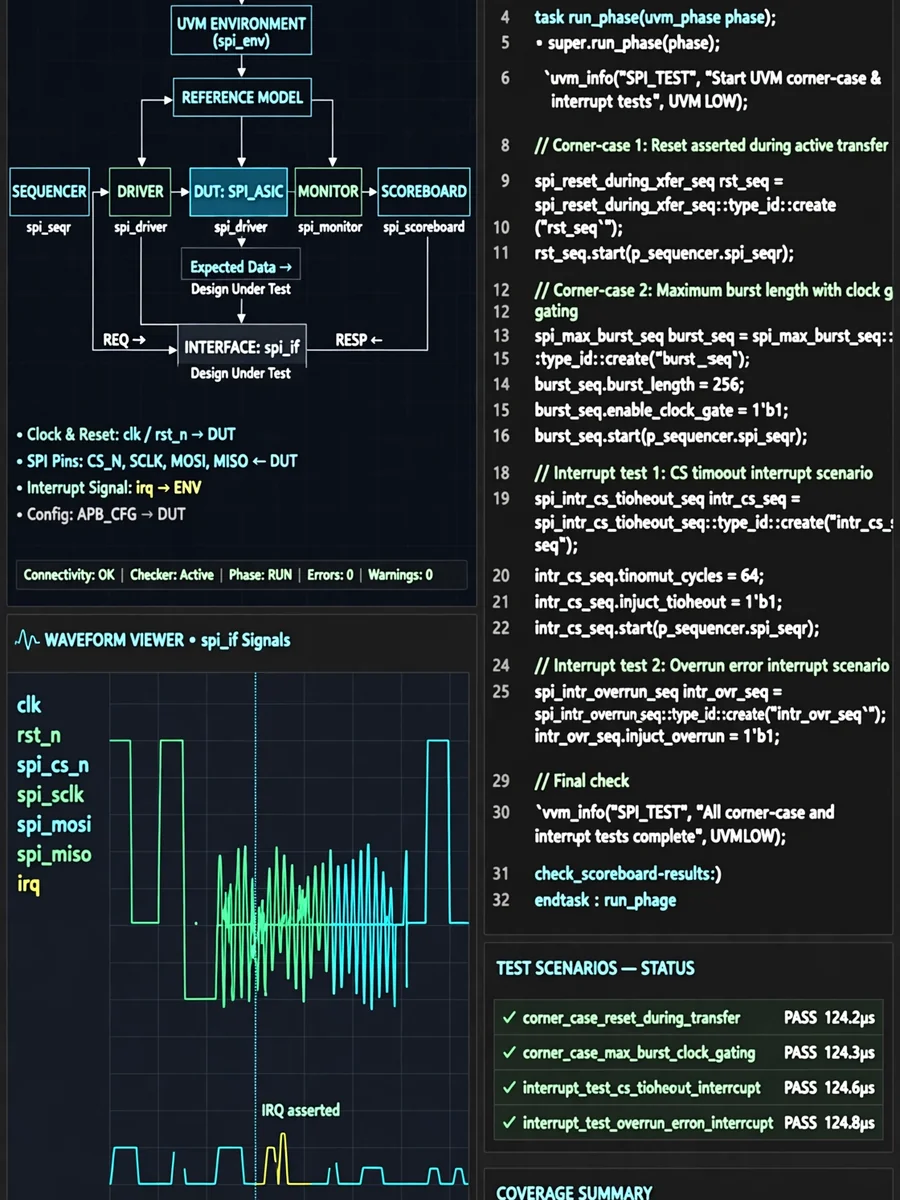Click PASS 124.2µs result
The height and width of the screenshot is (1200, 900).
tap(829, 1018)
